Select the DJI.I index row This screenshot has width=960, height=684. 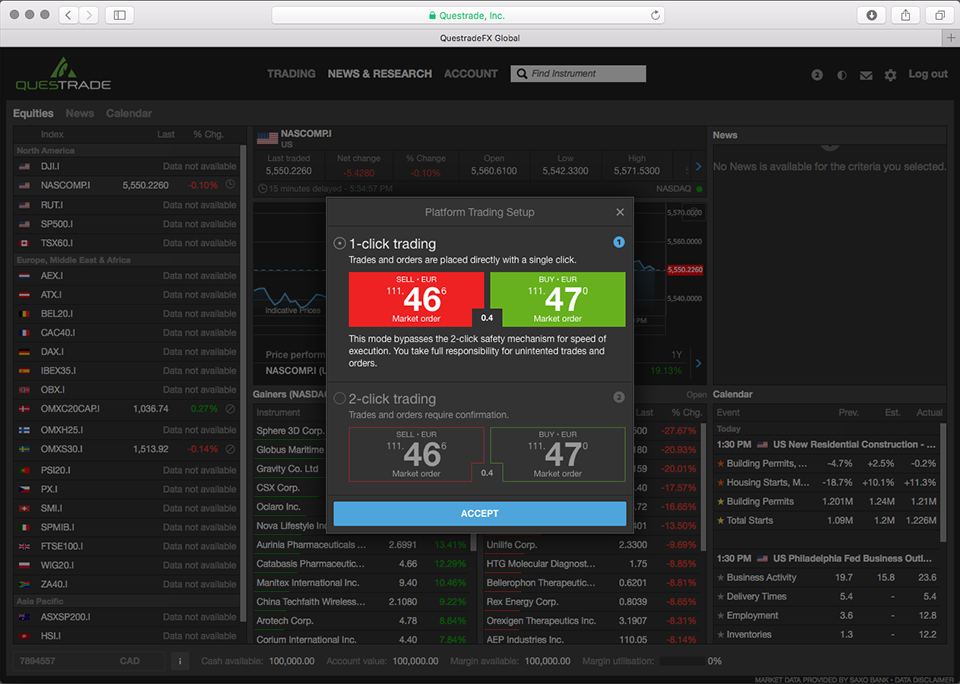coord(126,166)
